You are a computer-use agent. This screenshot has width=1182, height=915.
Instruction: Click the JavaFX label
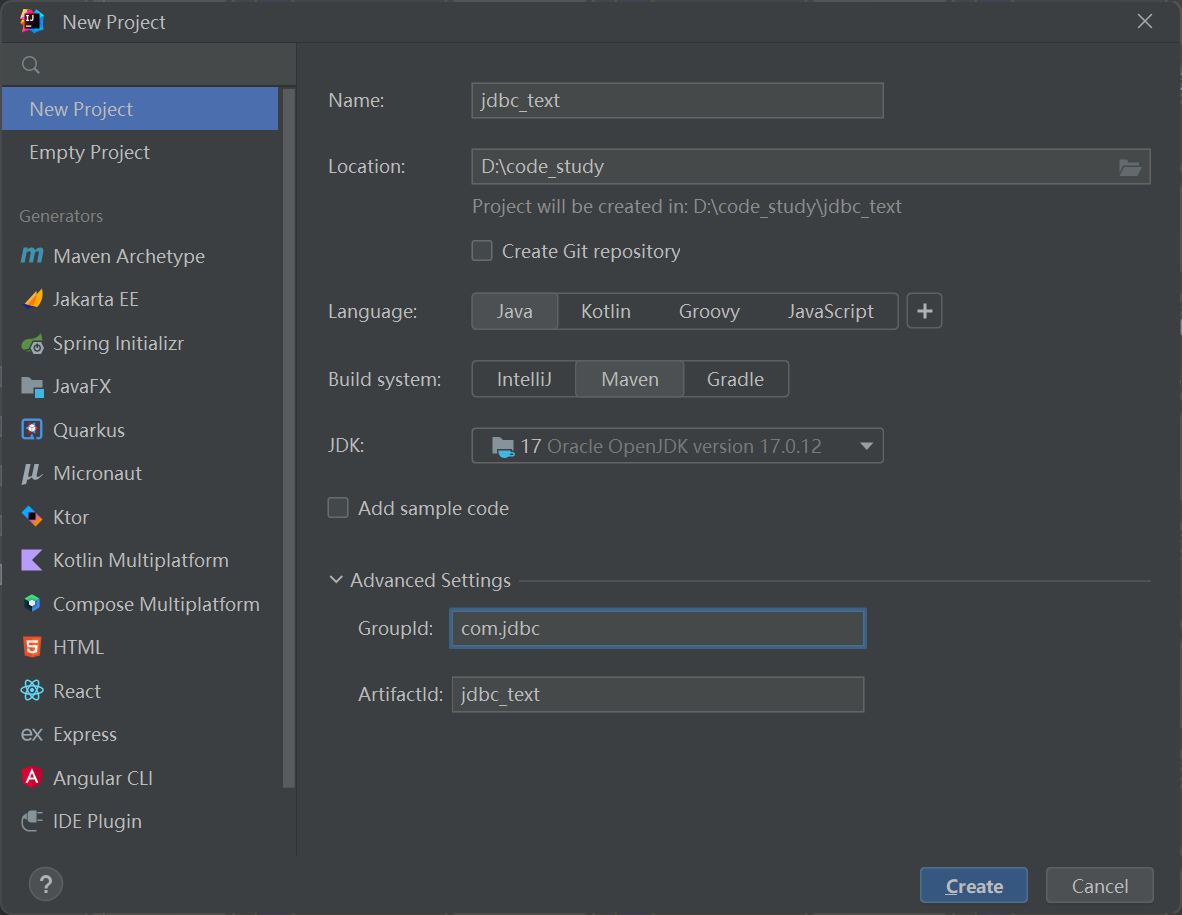coord(82,387)
